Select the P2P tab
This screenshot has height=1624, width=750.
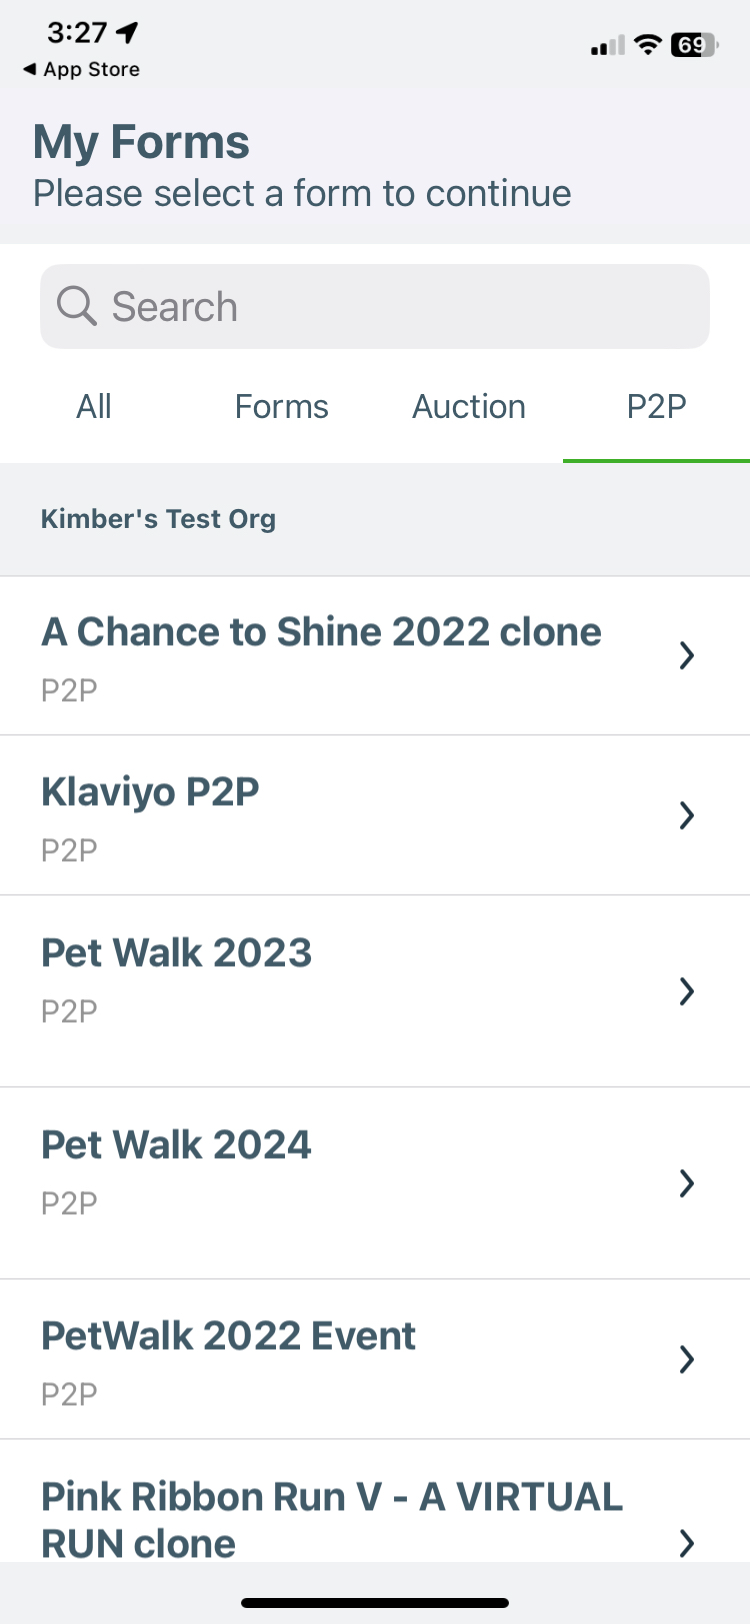tap(656, 407)
